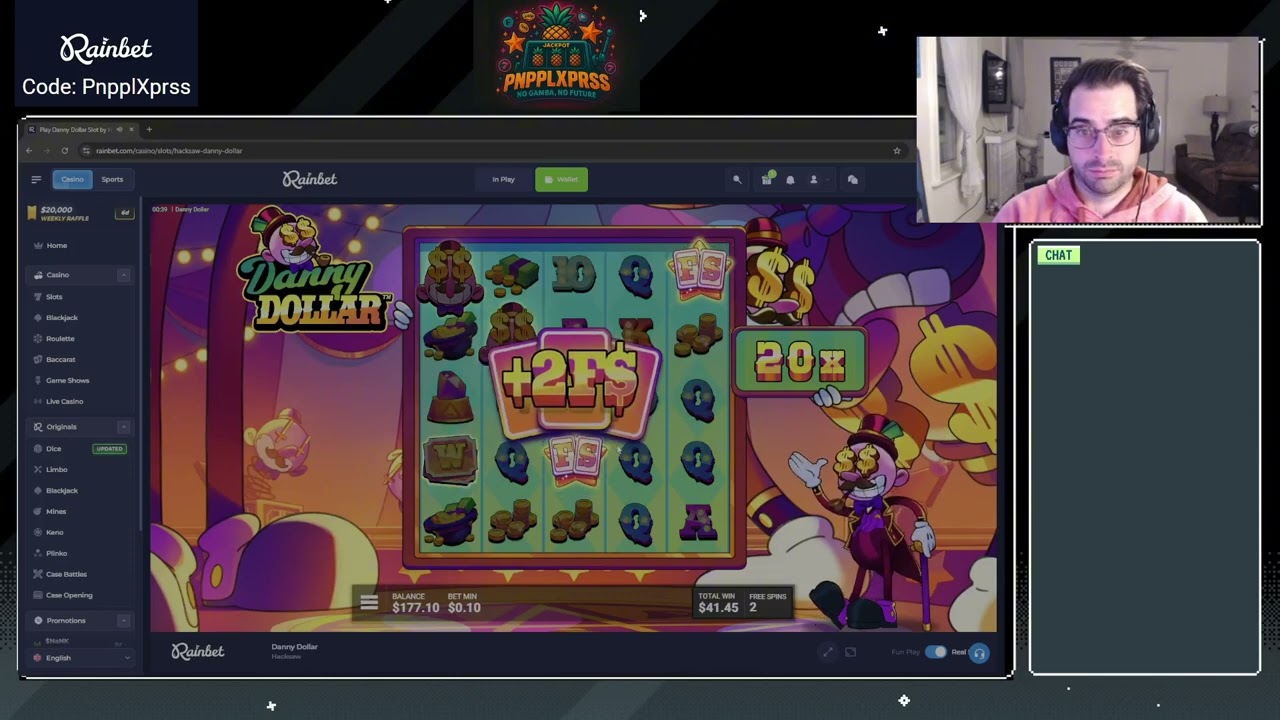Open the Keno original game
The height and width of the screenshot is (720, 1280).
[x=55, y=533]
